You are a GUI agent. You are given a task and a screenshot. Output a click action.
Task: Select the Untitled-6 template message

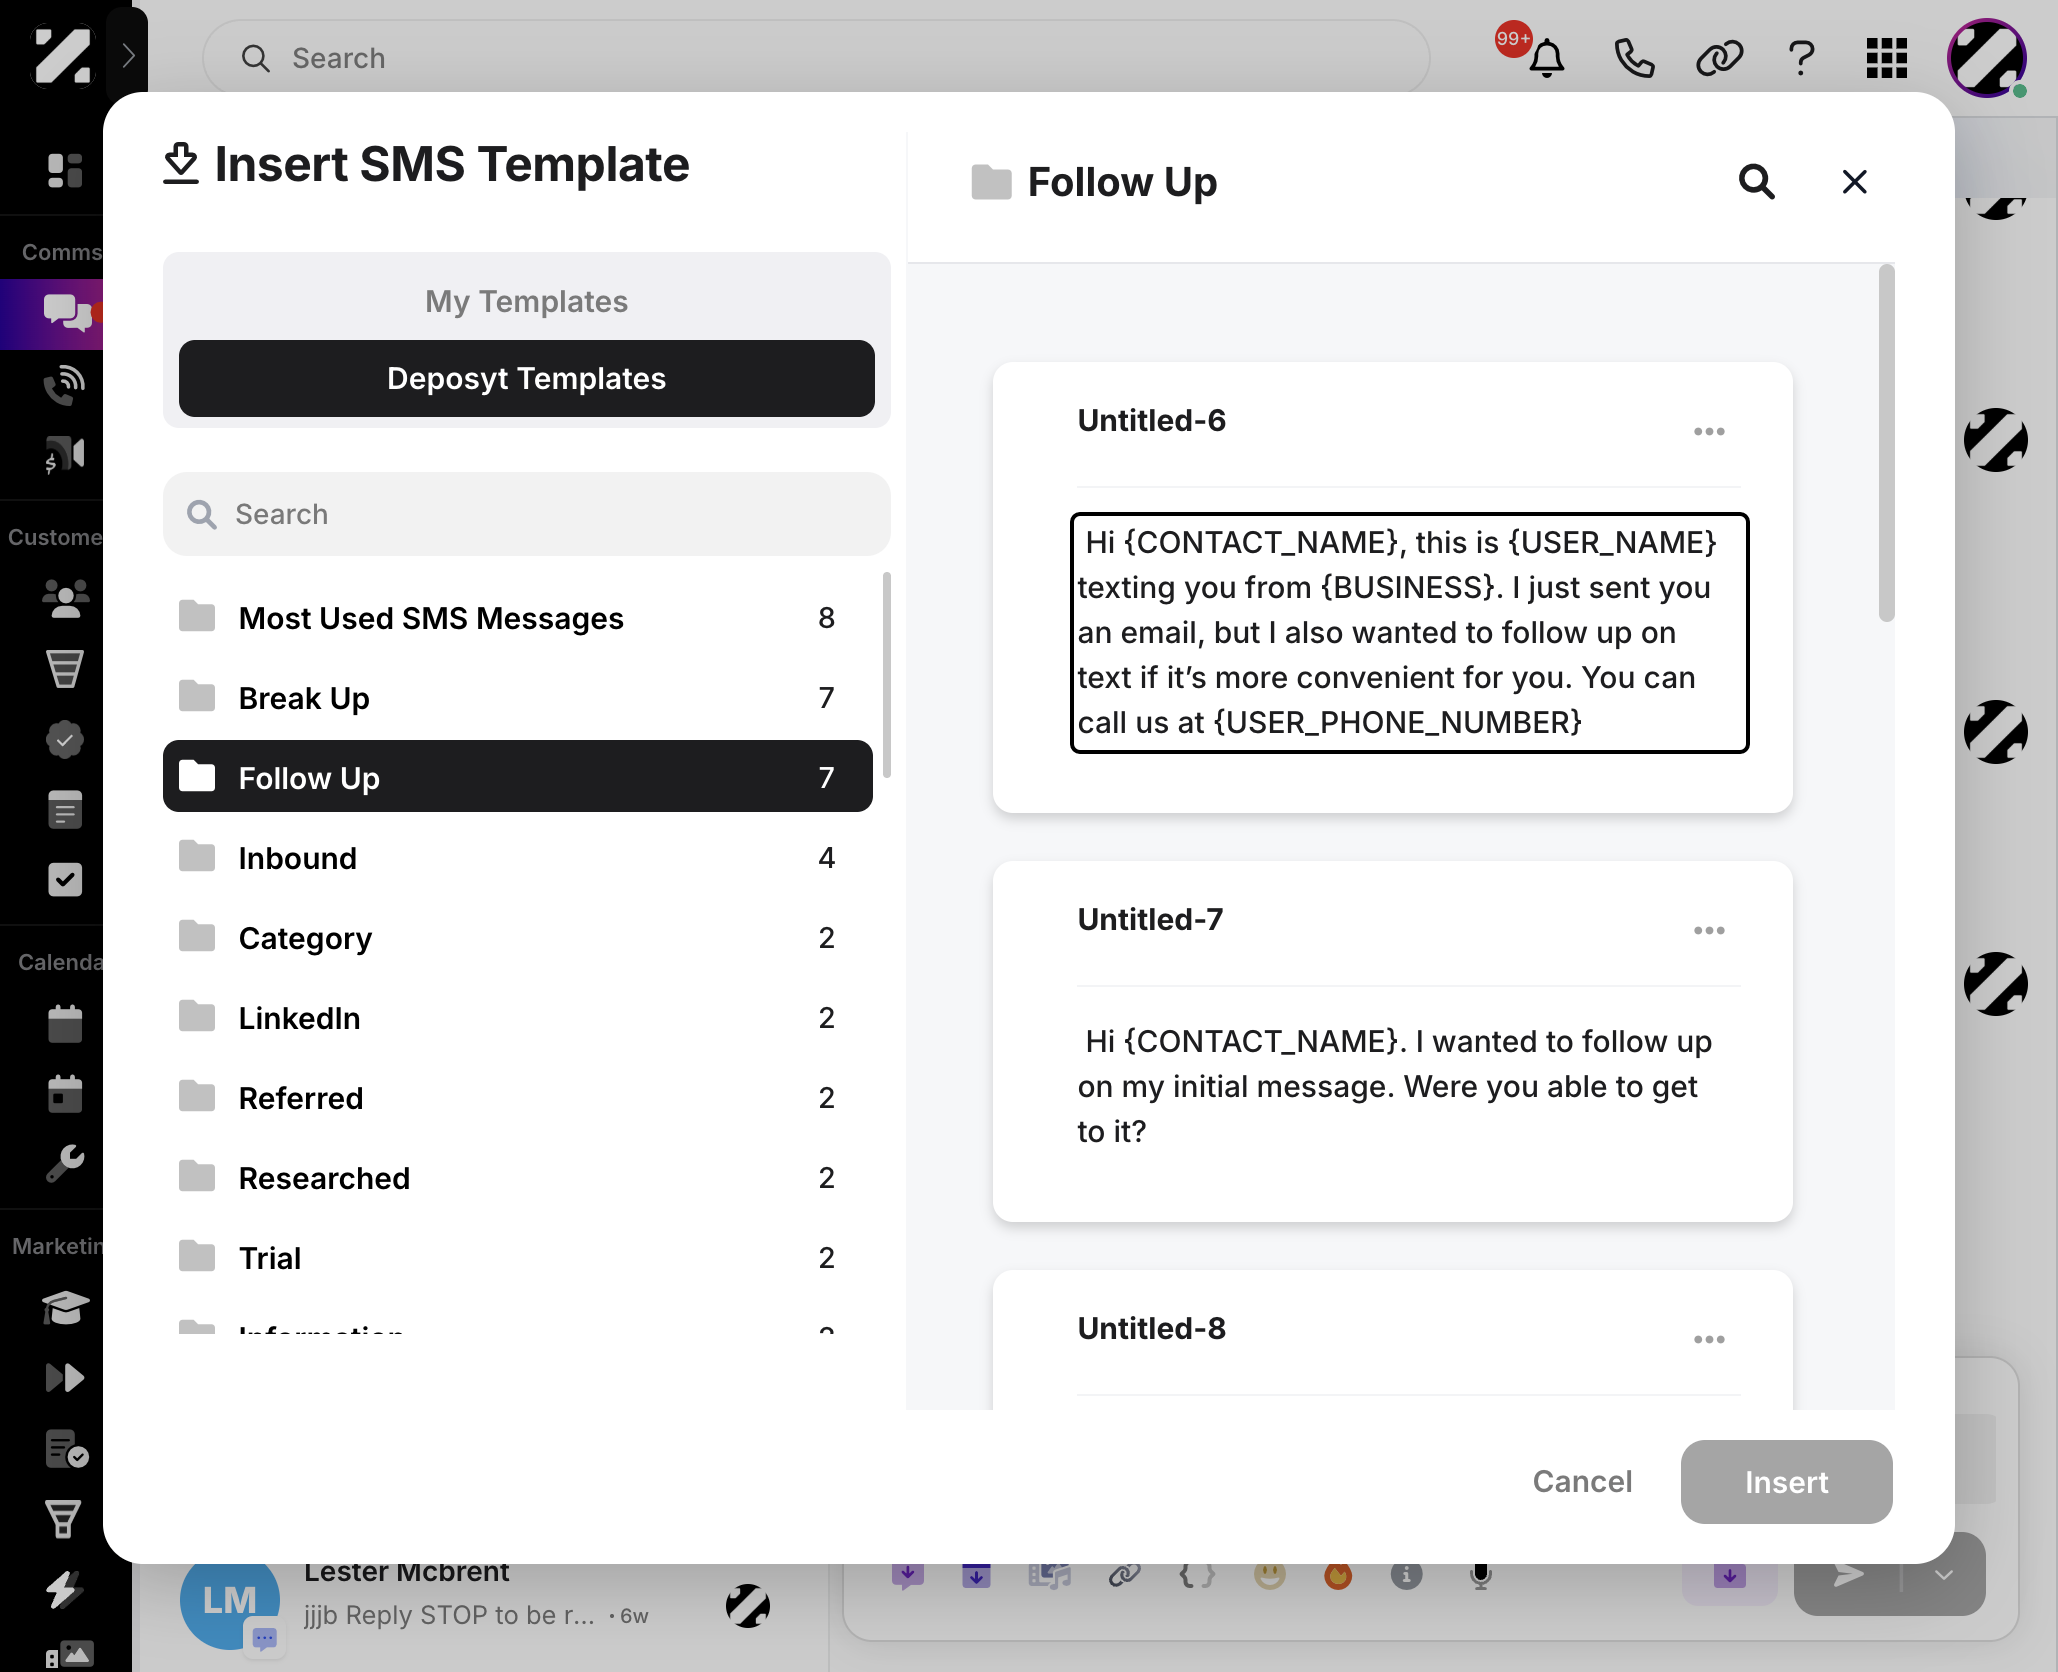coord(1408,633)
